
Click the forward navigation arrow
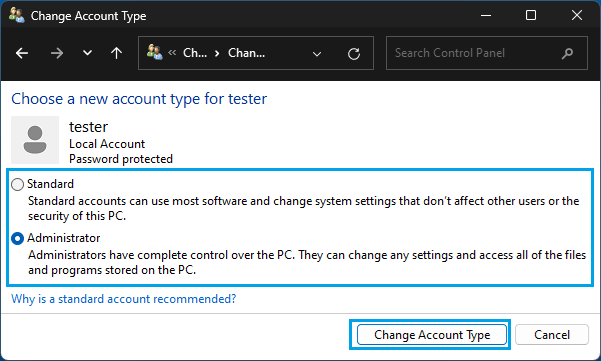click(x=57, y=53)
